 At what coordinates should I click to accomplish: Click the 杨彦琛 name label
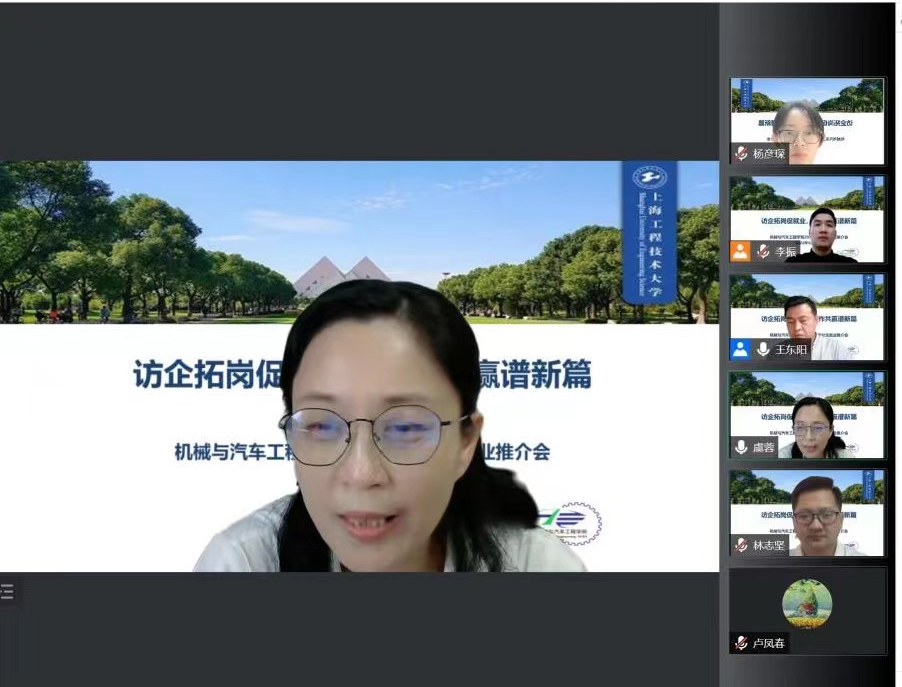point(769,154)
